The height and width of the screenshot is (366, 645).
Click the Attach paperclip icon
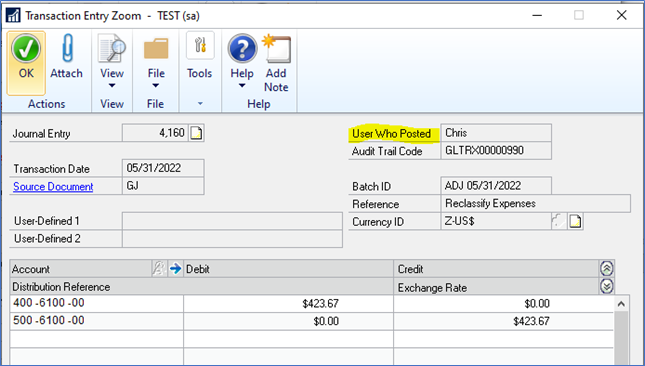pos(67,48)
